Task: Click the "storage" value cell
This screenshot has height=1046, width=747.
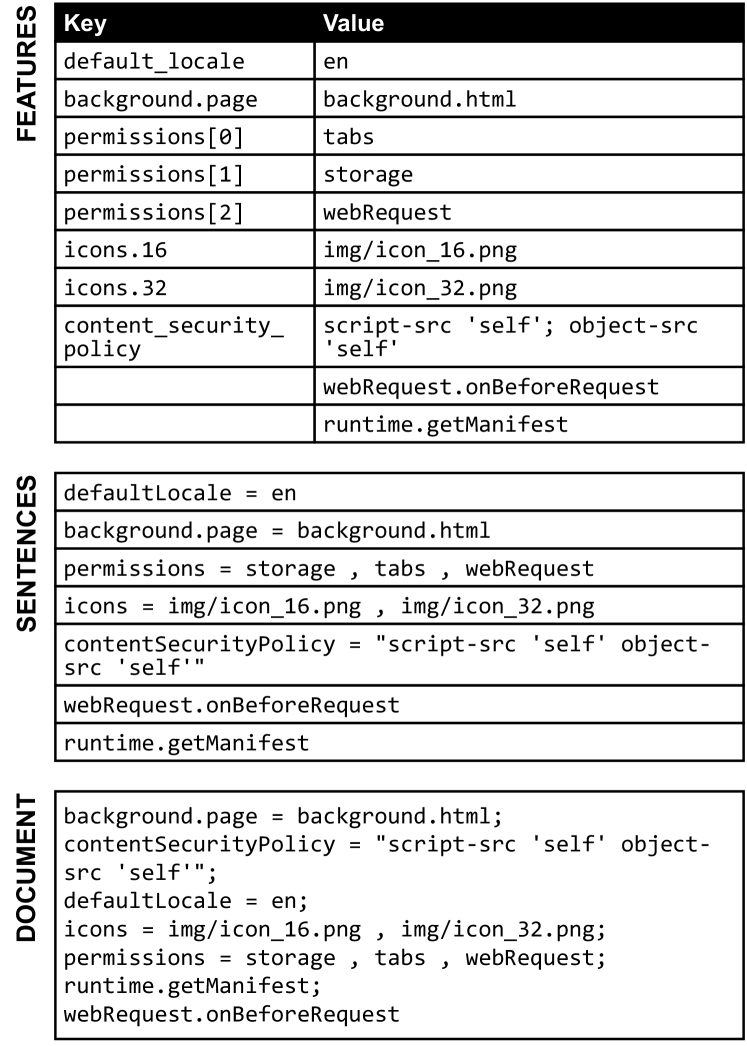Action: click(x=528, y=175)
